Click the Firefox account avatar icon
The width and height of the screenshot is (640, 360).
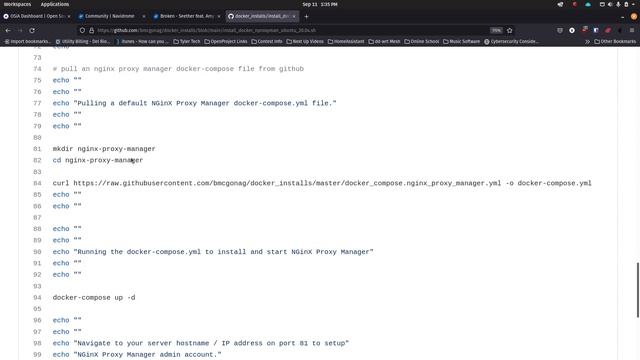pos(634,16)
